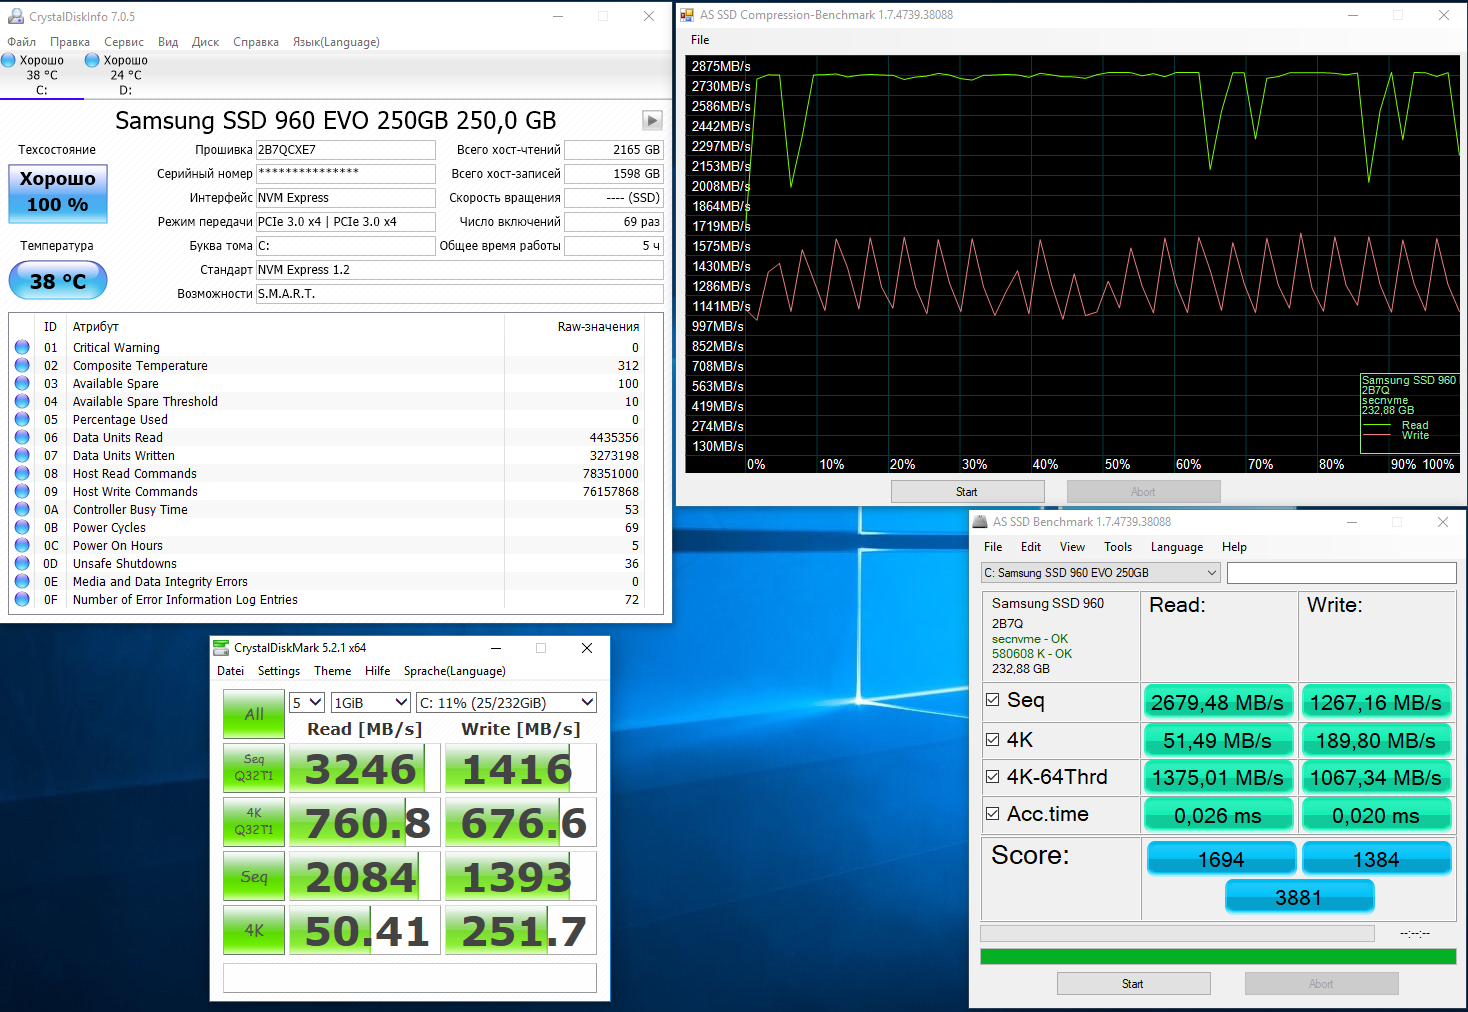Viewport: 1468px width, 1012px height.
Task: Toggle the 4K-64Thrd test checkbox
Action: pyautogui.click(x=993, y=776)
